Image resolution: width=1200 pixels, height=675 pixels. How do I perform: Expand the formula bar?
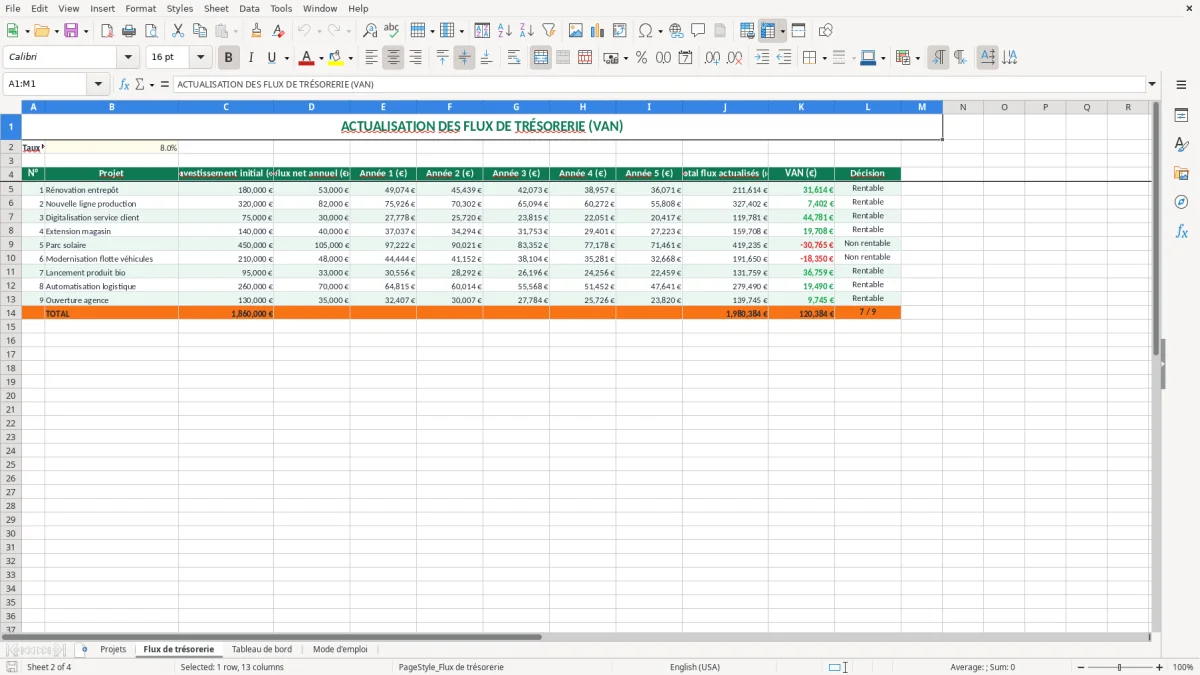pyautogui.click(x=1152, y=84)
